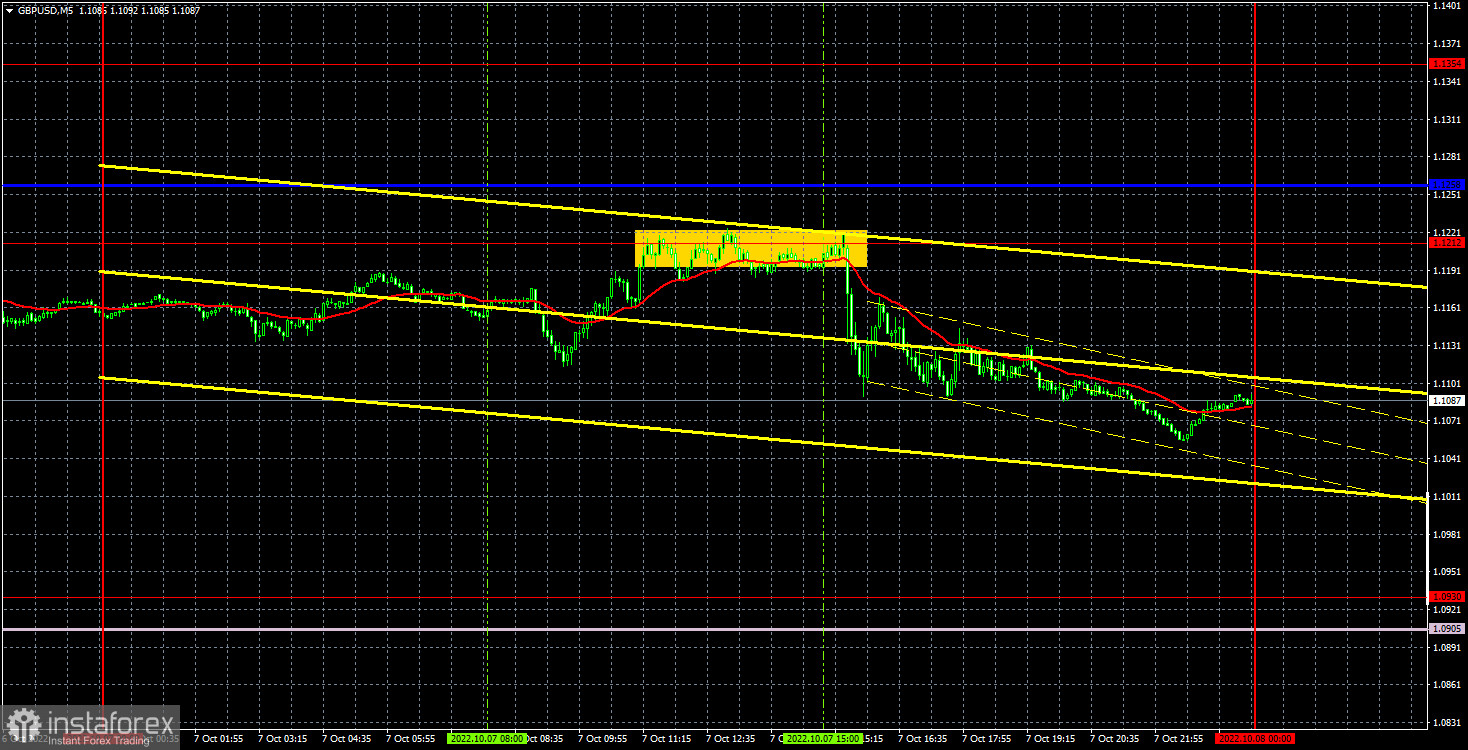
Task: Select the red 1.0930 price level label
Action: tap(1447, 597)
